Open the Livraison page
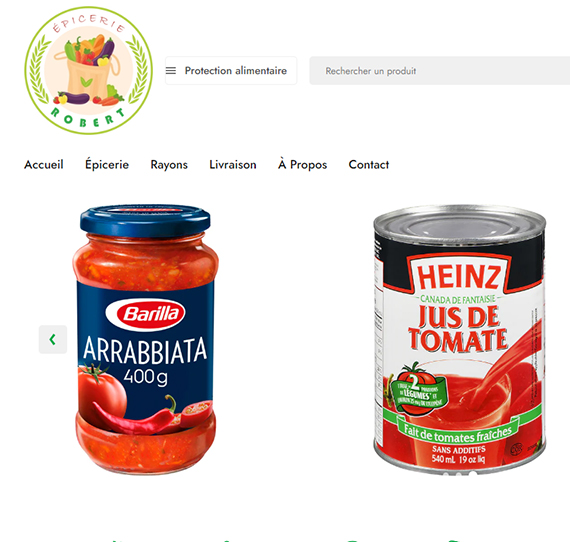Image resolution: width=570 pixels, height=542 pixels. click(233, 165)
